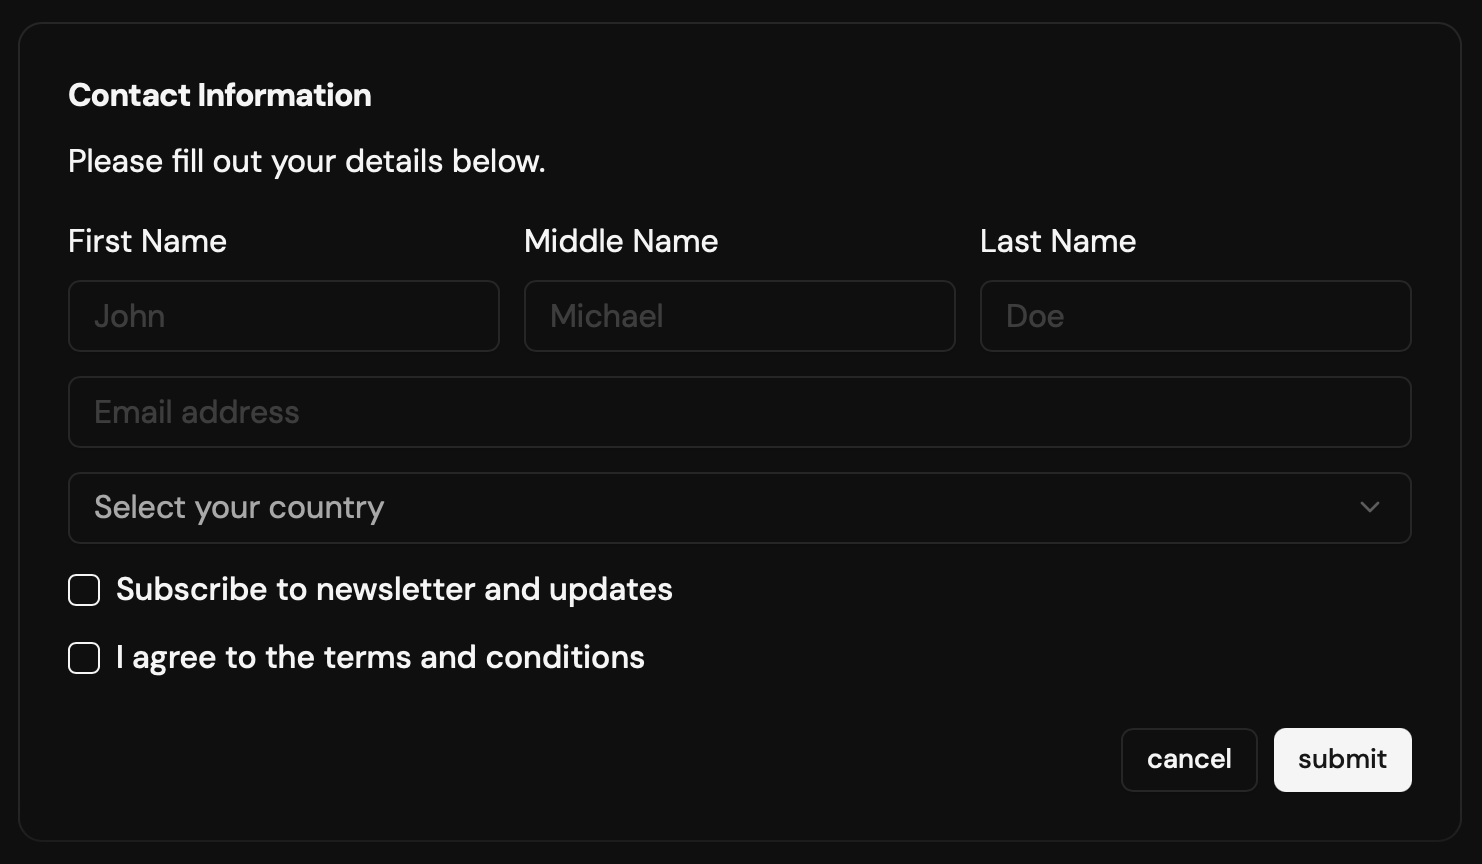Cancel the form submission
Viewport: 1482px width, 864px height.
1189,760
